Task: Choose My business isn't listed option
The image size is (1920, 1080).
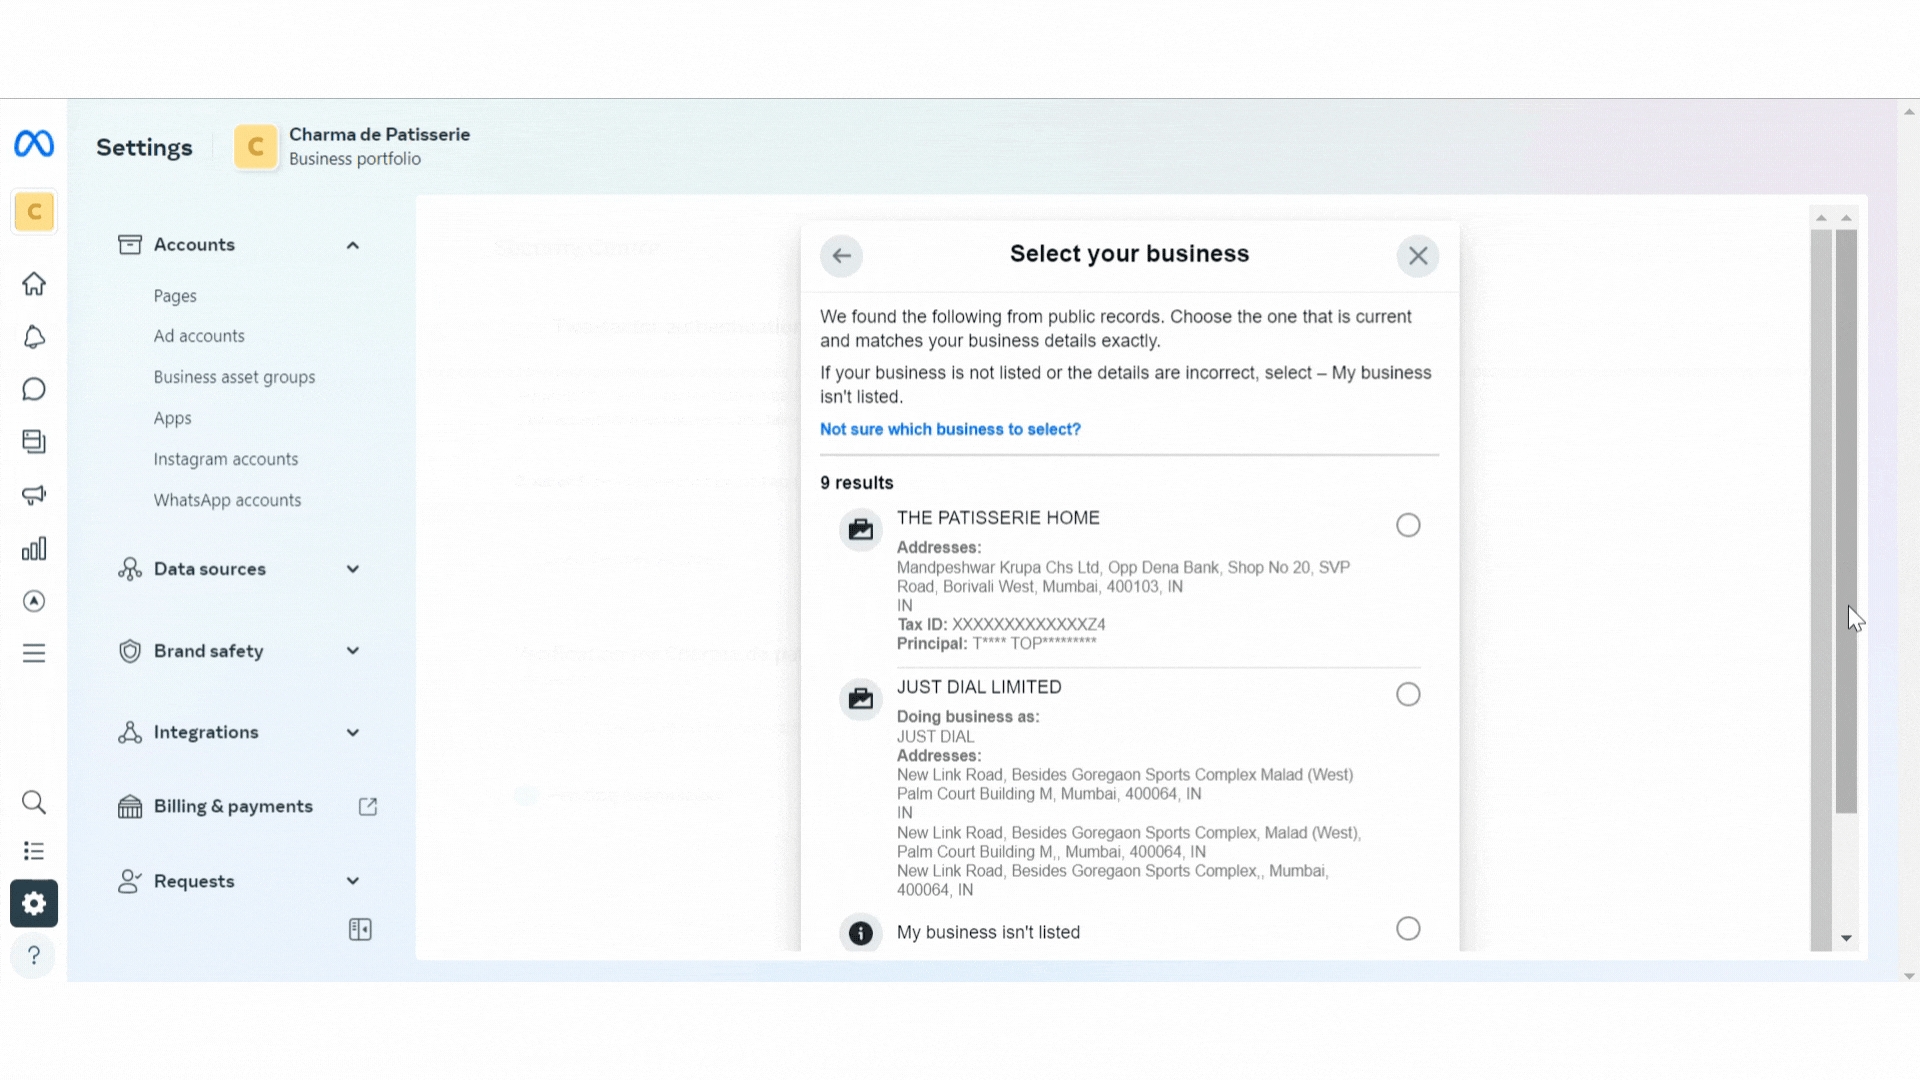Action: [x=1407, y=929]
